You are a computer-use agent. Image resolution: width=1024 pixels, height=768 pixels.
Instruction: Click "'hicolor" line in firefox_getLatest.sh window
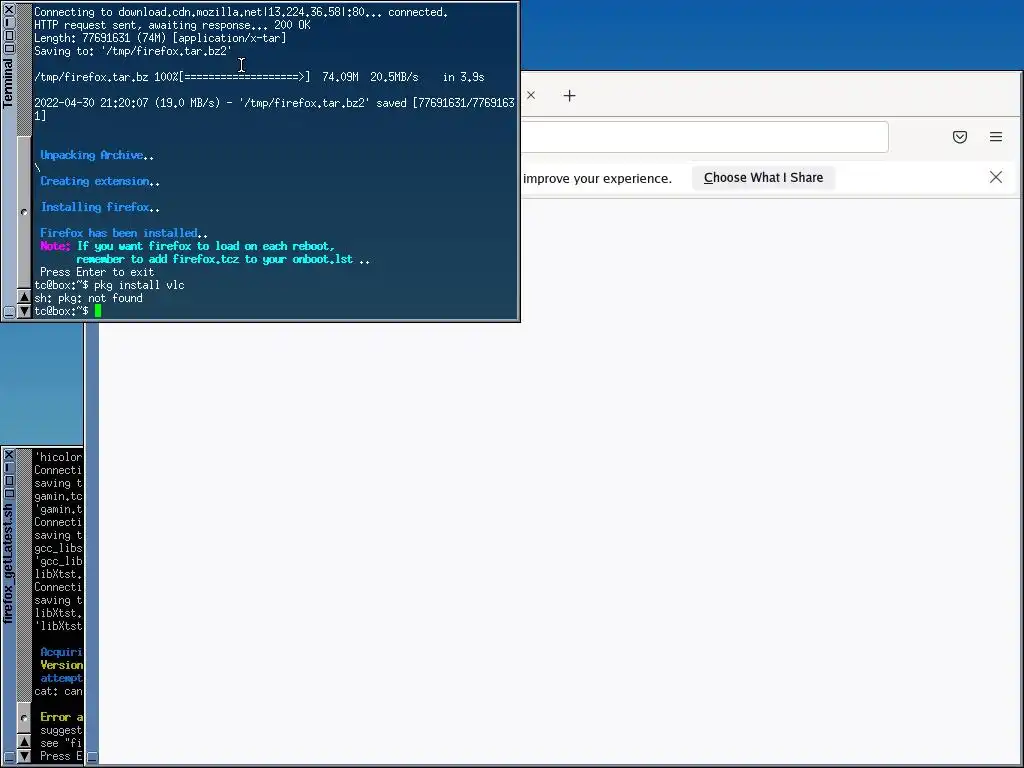[x=58, y=457]
